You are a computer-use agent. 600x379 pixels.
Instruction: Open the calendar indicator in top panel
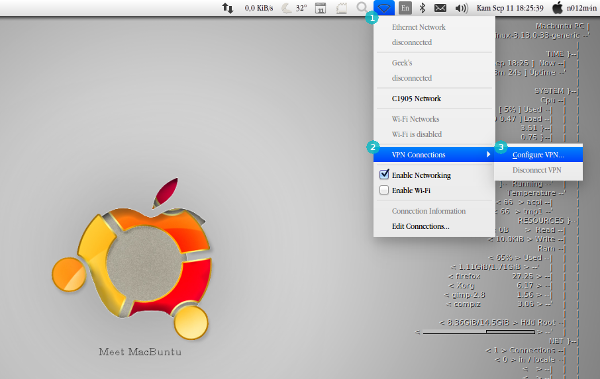coord(320,8)
